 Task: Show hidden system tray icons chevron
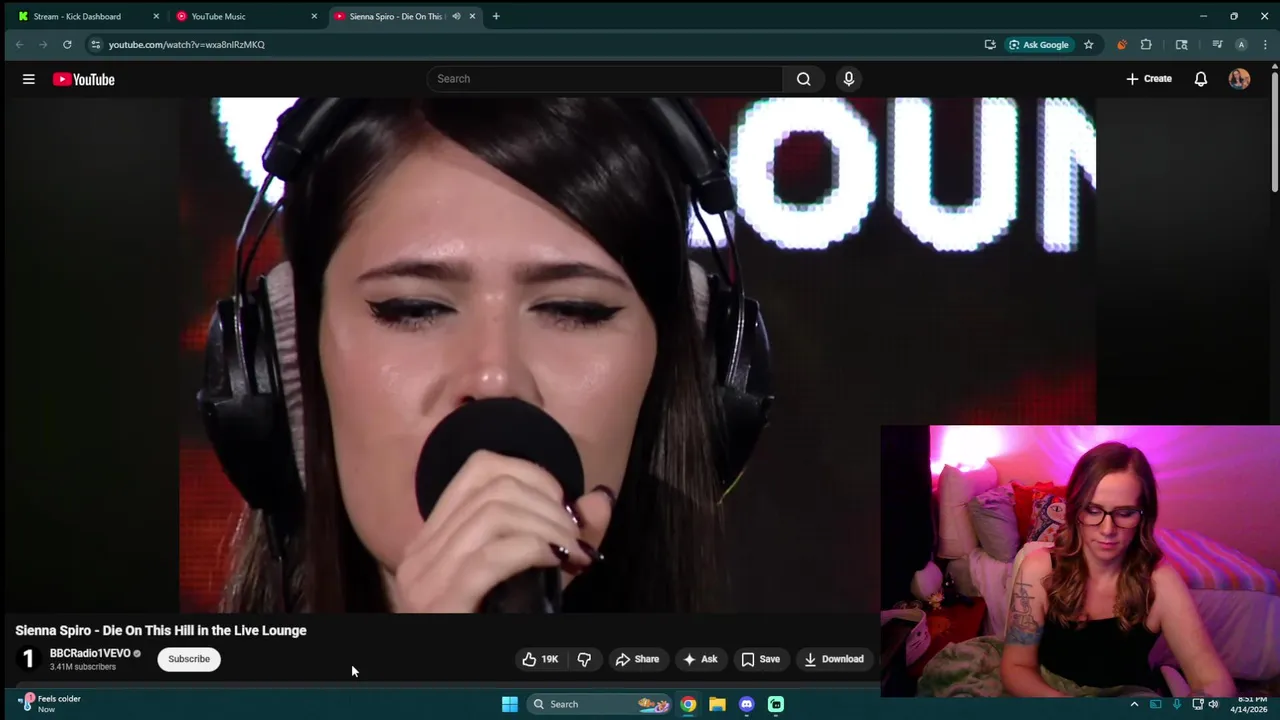click(x=1134, y=704)
